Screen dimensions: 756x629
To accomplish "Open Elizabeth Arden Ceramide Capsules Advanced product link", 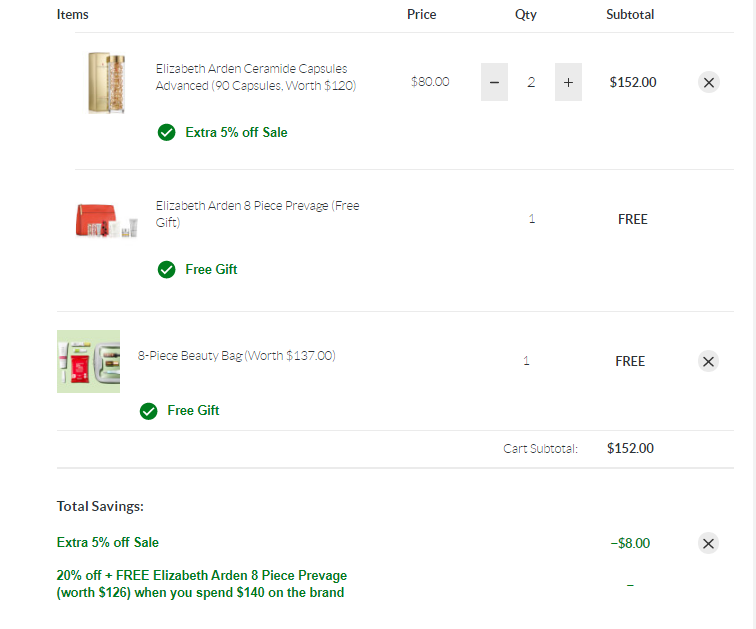I will coord(256,77).
